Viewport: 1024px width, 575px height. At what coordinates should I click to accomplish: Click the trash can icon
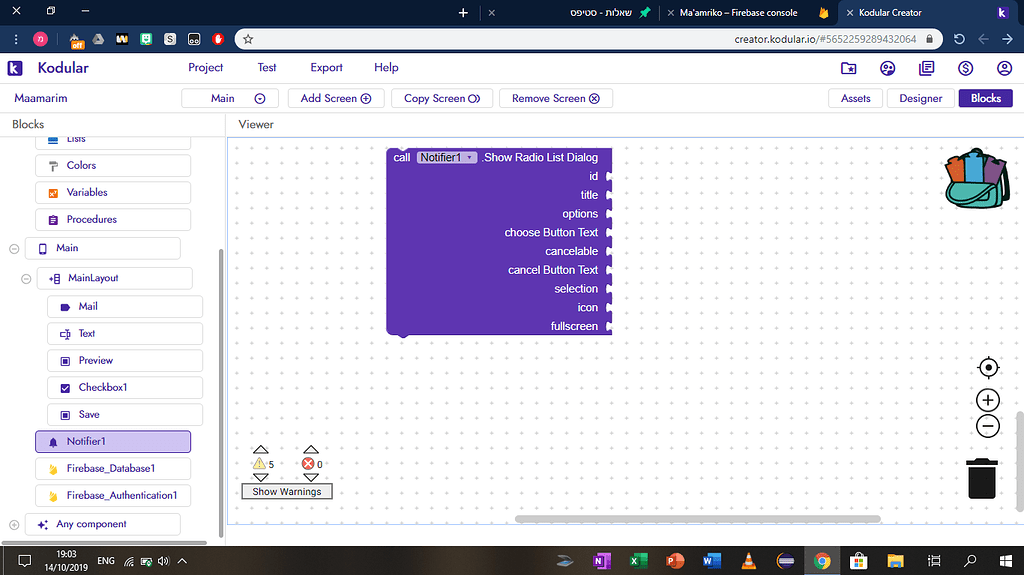point(982,478)
